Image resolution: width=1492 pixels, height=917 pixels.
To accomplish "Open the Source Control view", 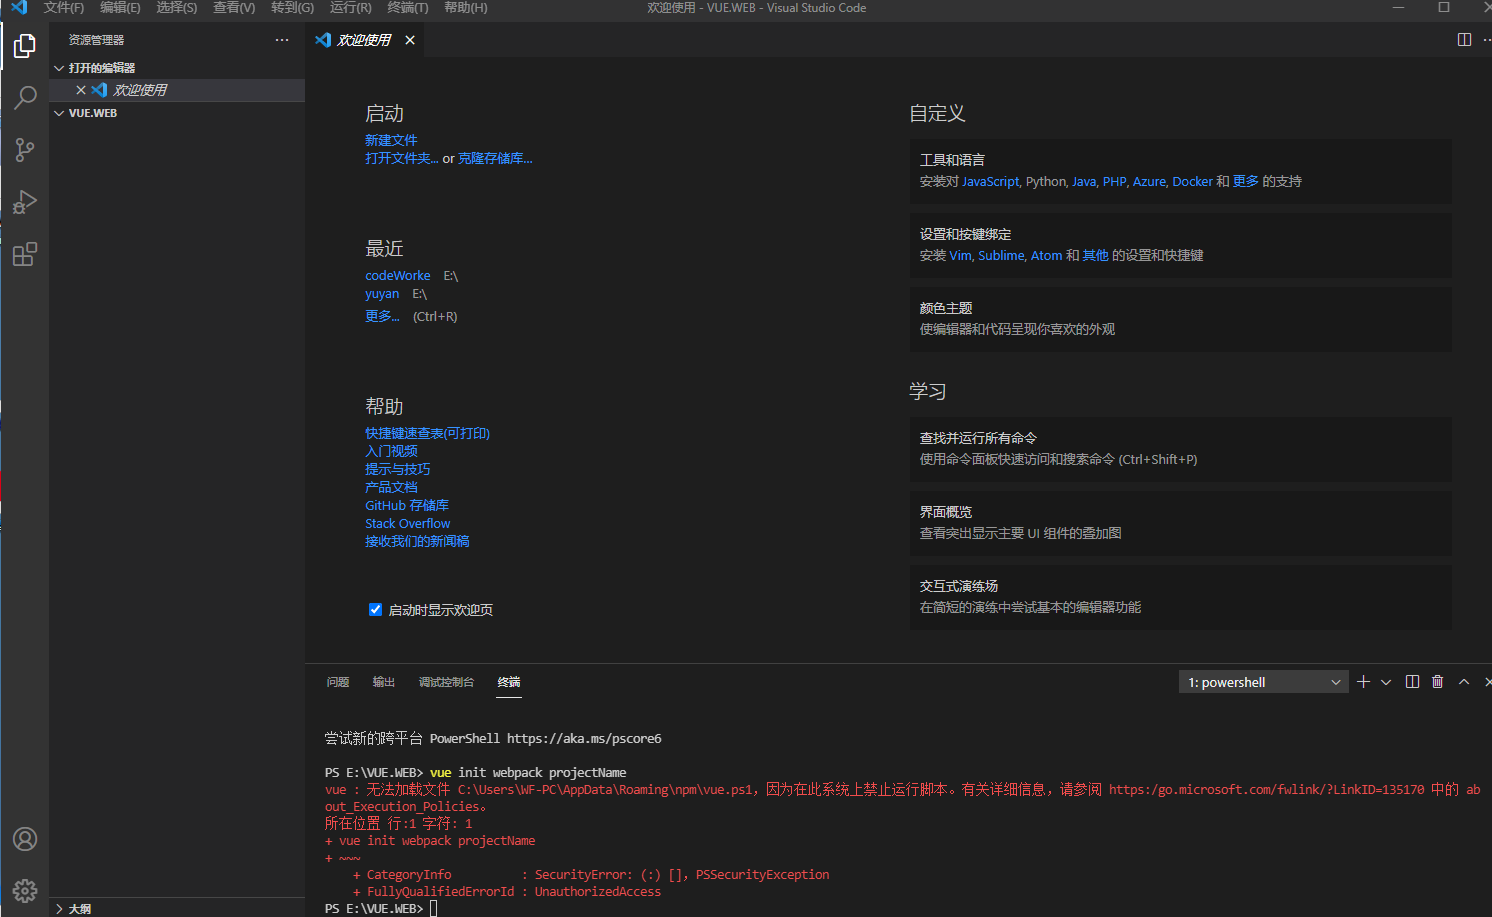I will click(25, 150).
